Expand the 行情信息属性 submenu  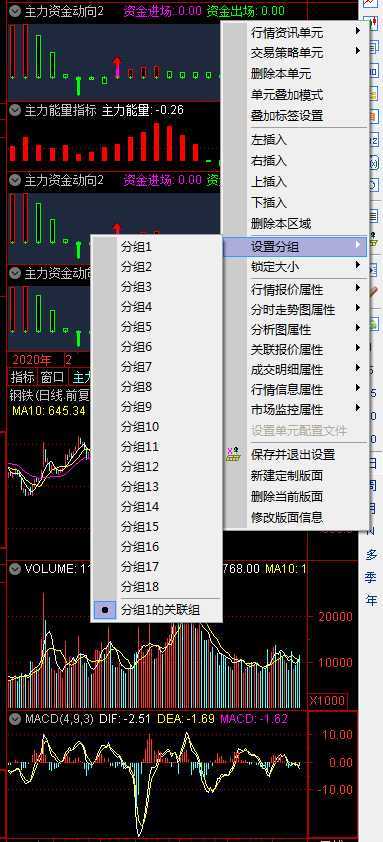coord(295,389)
